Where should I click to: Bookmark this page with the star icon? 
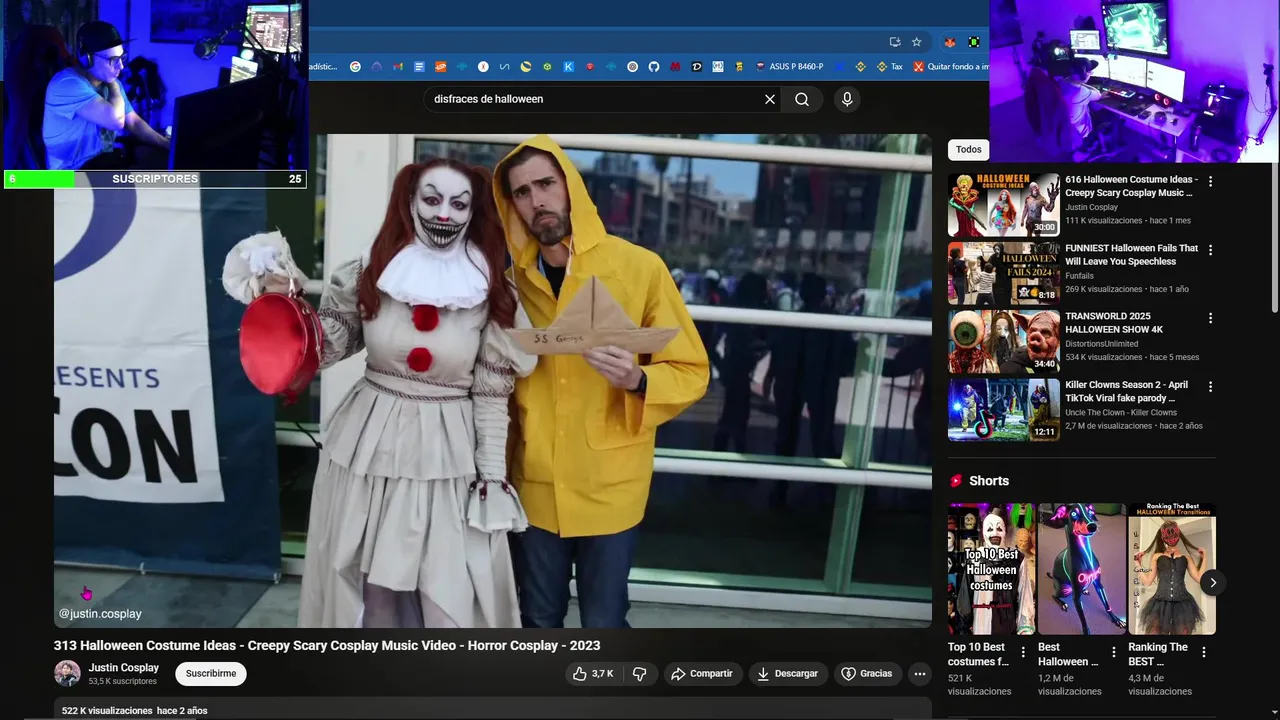point(916,42)
